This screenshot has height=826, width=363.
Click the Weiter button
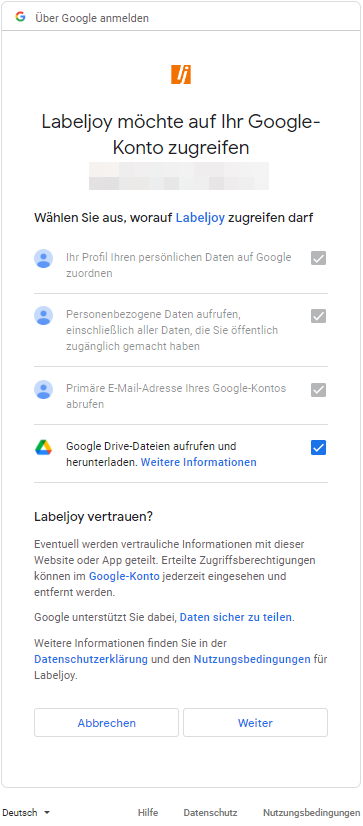[256, 723]
